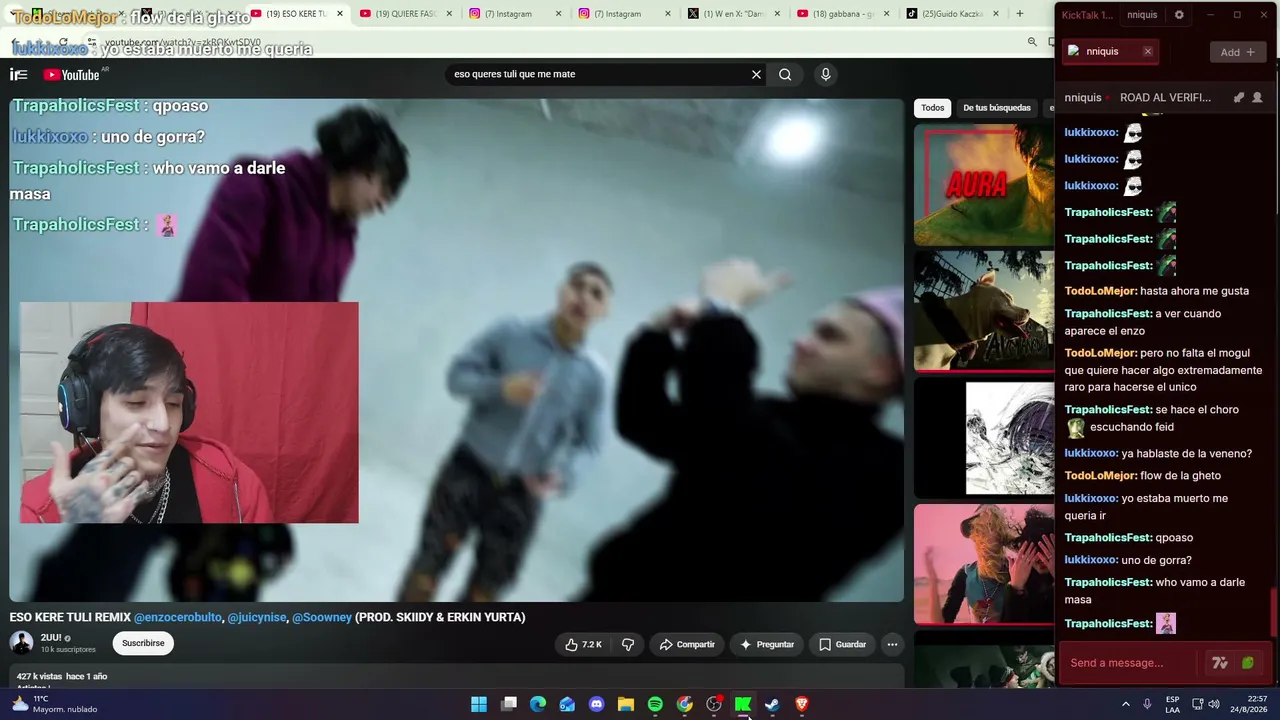
Task: Open Brave browser from the taskbar
Action: pyautogui.click(x=801, y=704)
